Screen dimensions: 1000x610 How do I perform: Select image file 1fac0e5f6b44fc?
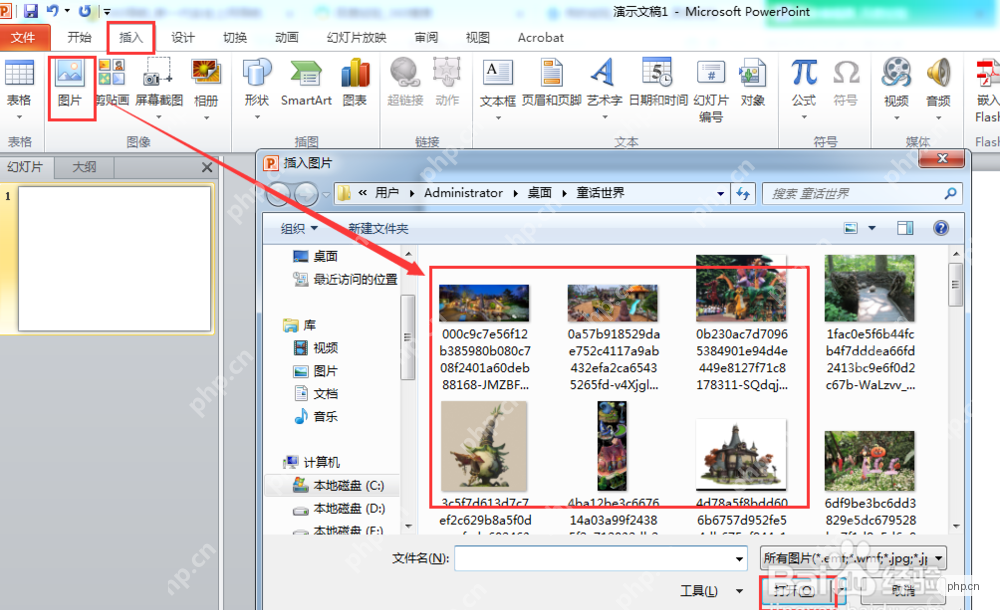coord(870,323)
